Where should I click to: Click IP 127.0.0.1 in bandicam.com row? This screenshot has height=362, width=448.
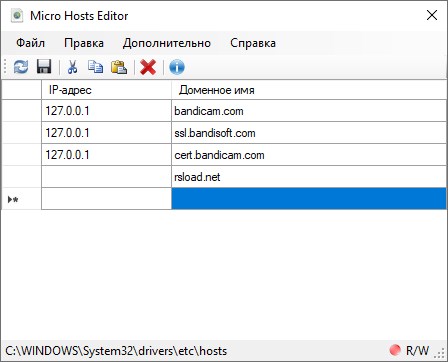click(x=106, y=111)
